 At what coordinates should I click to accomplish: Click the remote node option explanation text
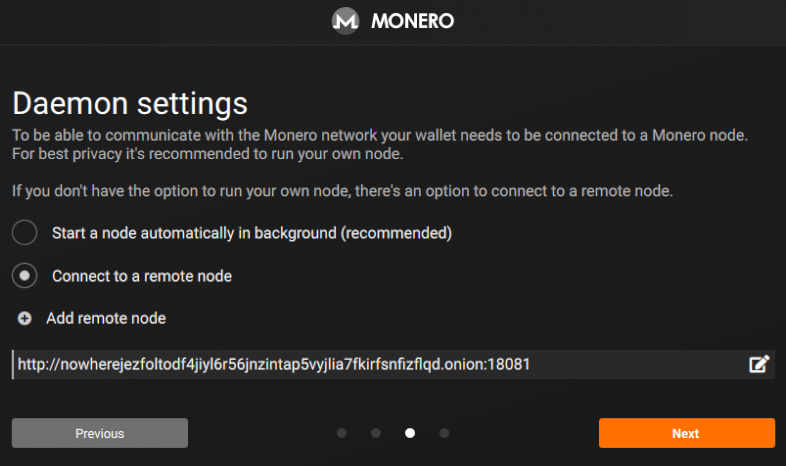click(342, 191)
